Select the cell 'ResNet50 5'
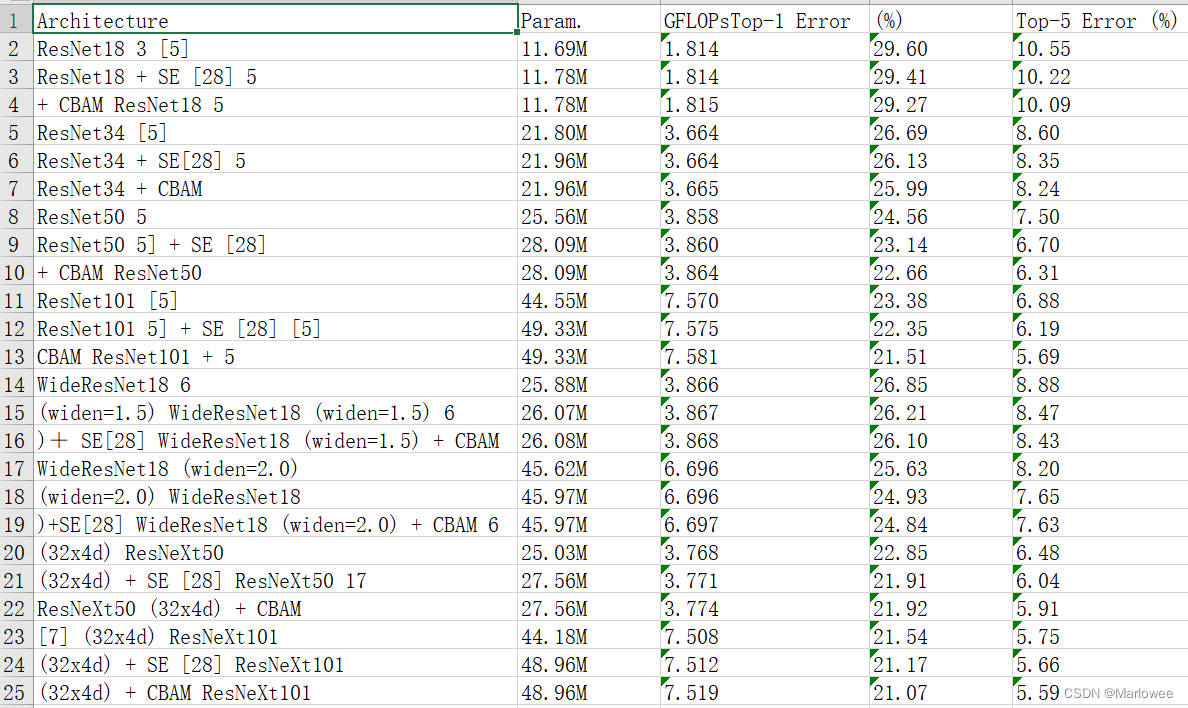1188x708 pixels. pyautogui.click(x=276, y=217)
